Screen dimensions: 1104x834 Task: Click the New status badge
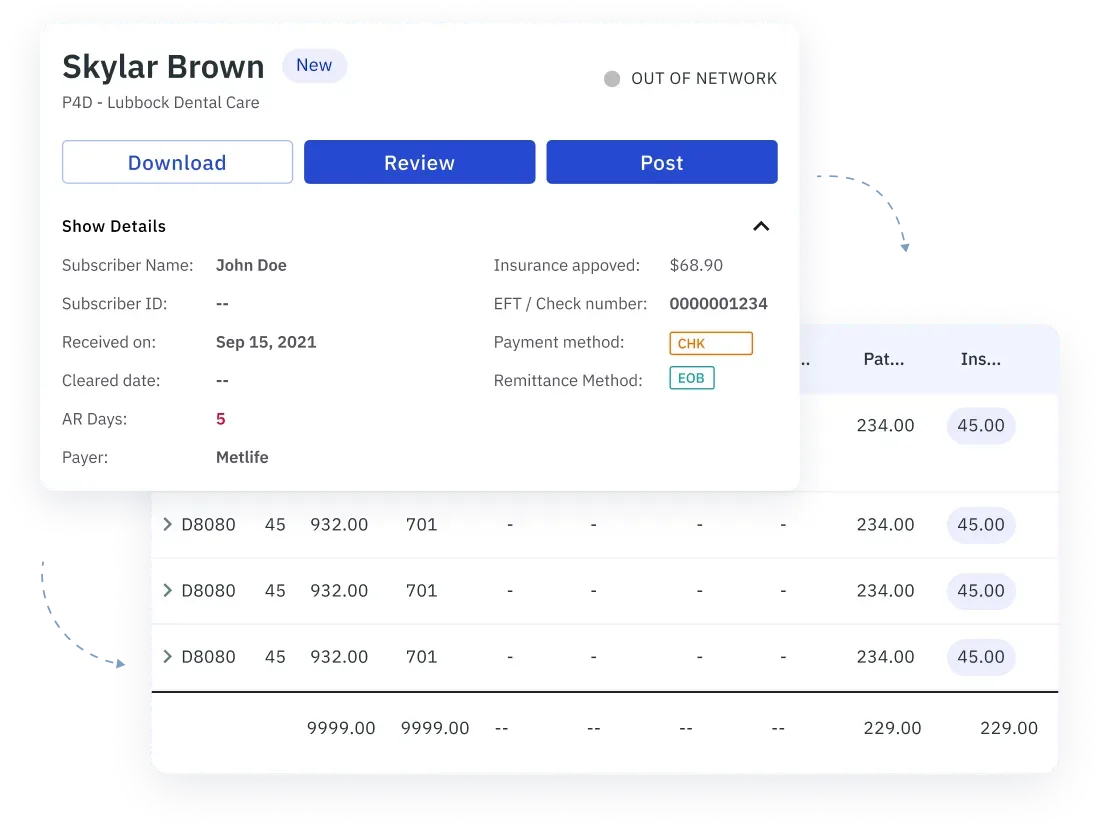[x=314, y=66]
